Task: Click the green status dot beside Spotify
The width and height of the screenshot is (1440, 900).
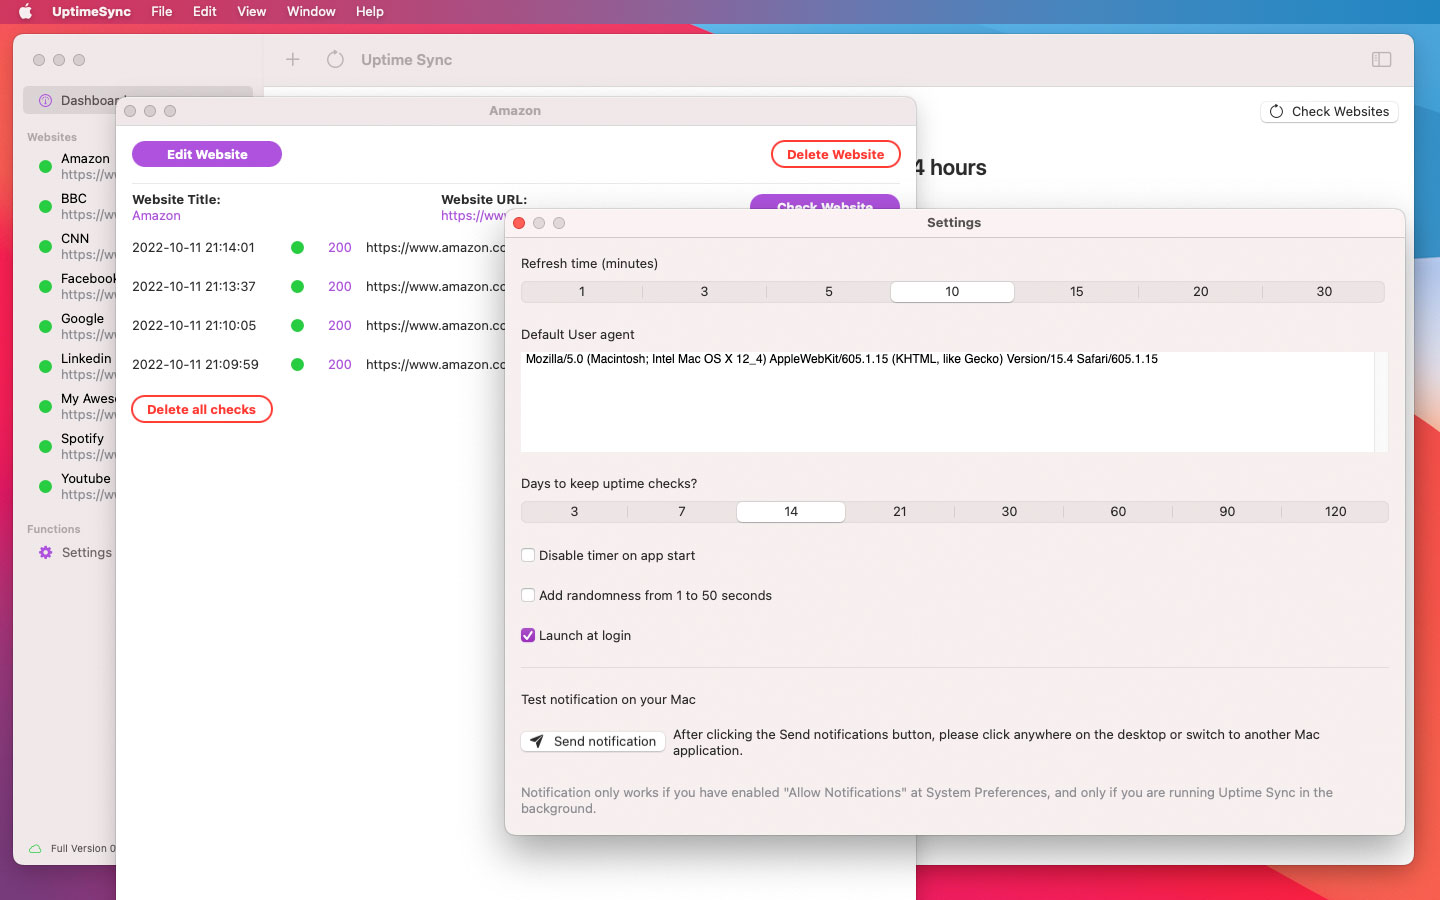Action: 45,446
